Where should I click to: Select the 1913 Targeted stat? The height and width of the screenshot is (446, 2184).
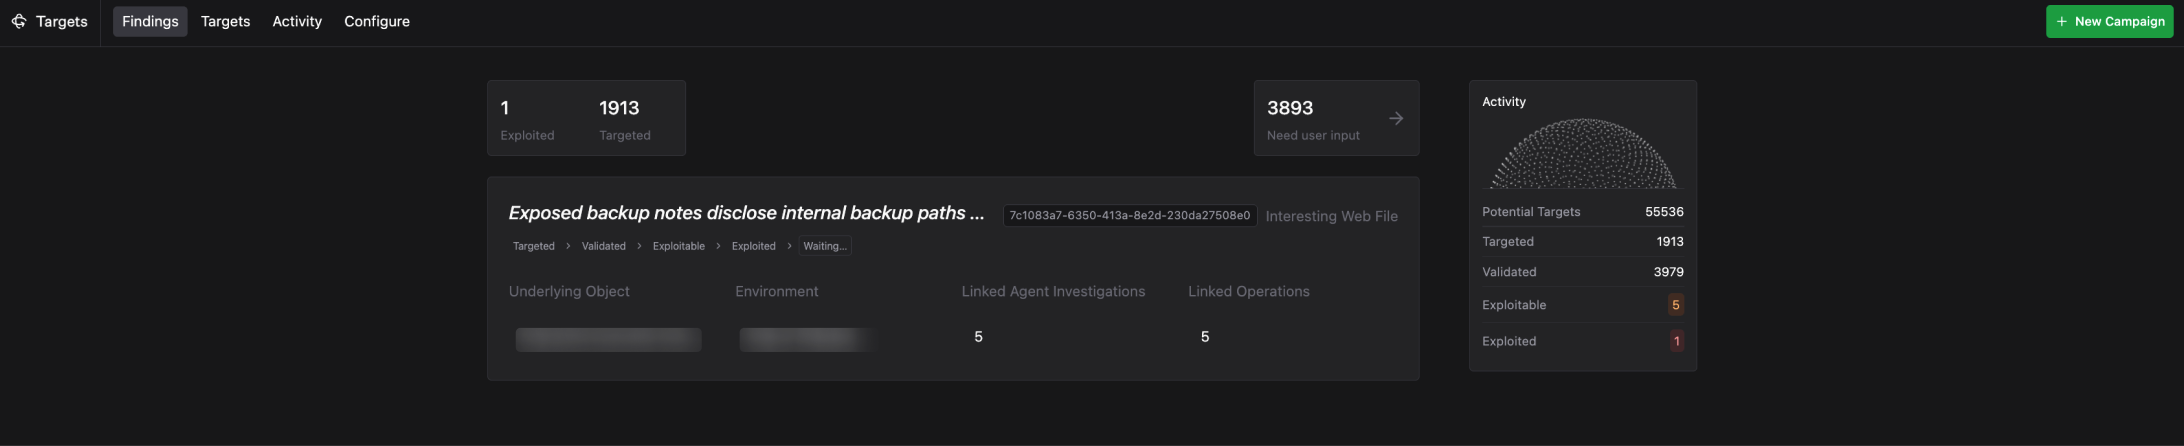click(x=625, y=119)
